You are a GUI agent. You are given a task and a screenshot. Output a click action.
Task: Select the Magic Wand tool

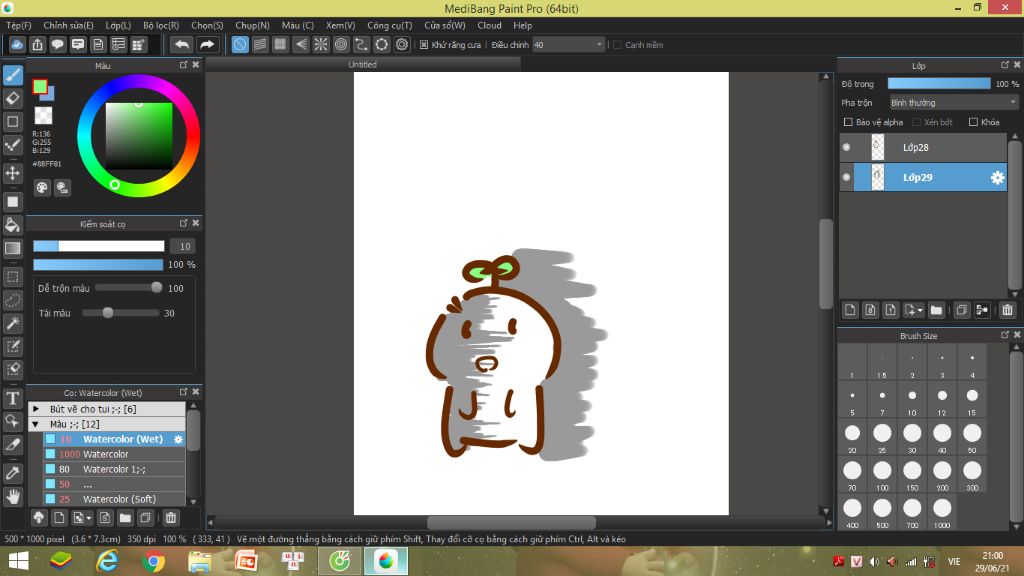pos(13,323)
